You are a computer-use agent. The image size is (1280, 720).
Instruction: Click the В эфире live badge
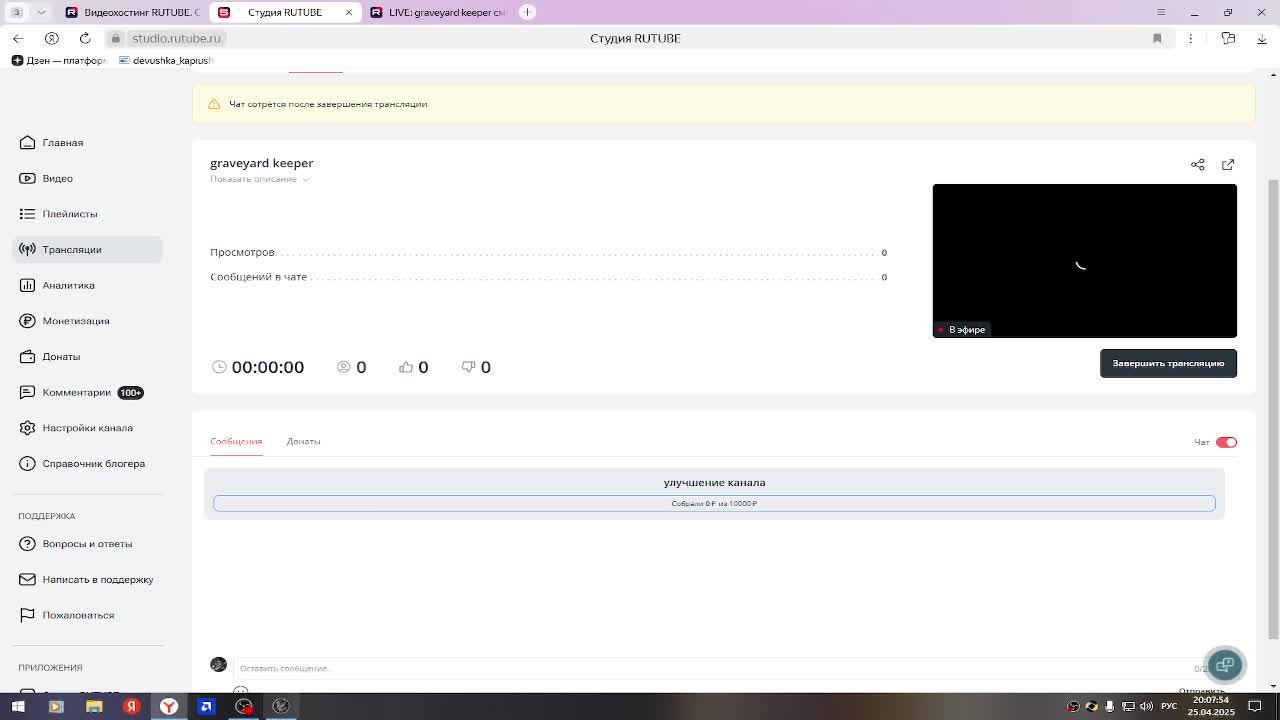(x=962, y=329)
